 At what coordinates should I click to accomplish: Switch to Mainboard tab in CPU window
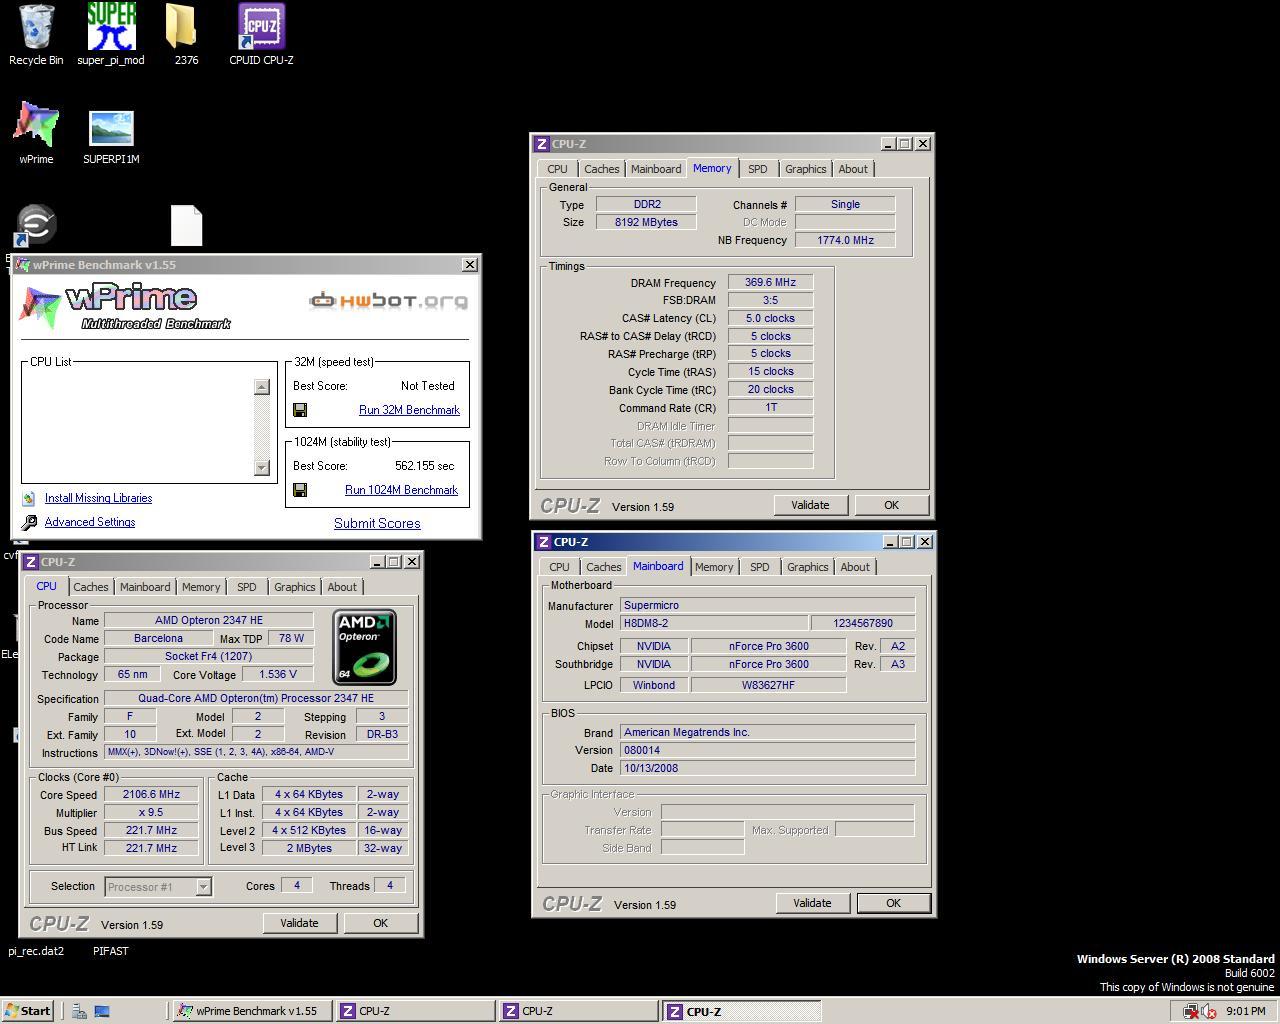(x=145, y=587)
